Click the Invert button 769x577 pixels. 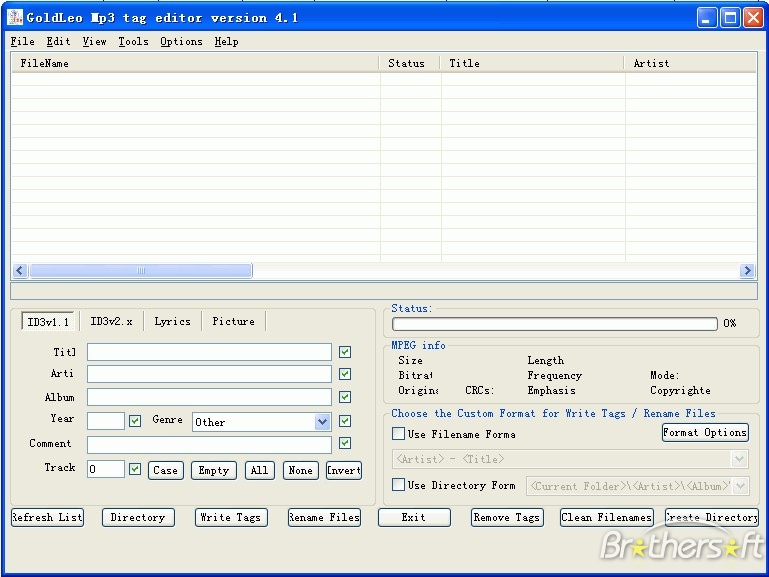tap(344, 470)
